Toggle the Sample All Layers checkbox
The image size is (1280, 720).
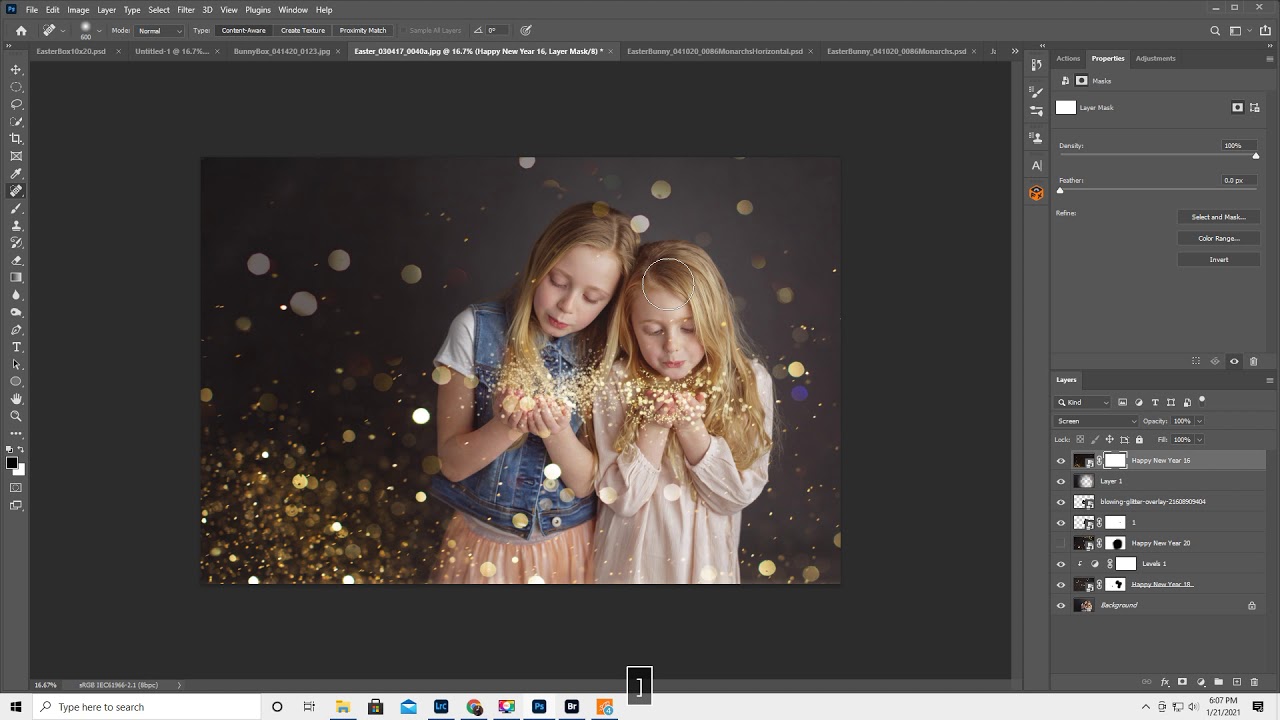pos(402,30)
